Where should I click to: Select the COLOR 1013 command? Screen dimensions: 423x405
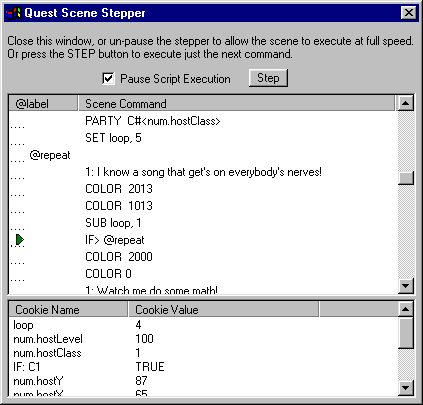119,206
